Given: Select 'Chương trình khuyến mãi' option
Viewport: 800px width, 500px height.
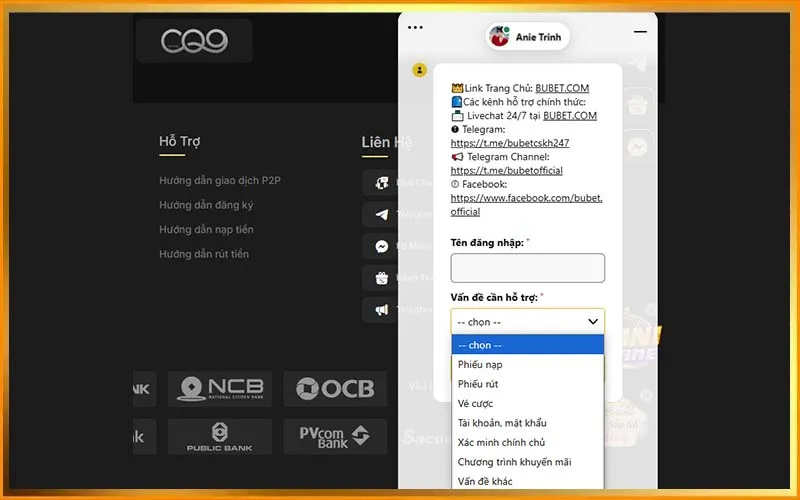Looking at the screenshot, I should click(528, 462).
